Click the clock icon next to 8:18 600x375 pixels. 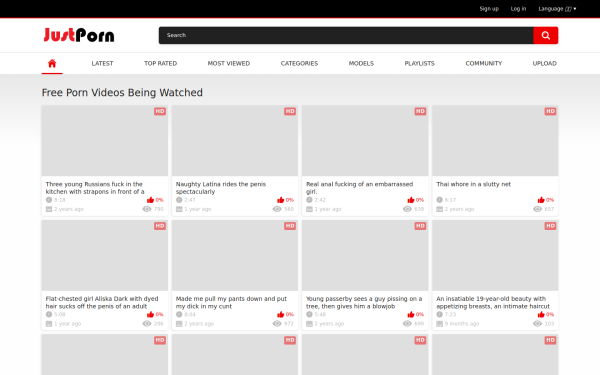tap(49, 200)
